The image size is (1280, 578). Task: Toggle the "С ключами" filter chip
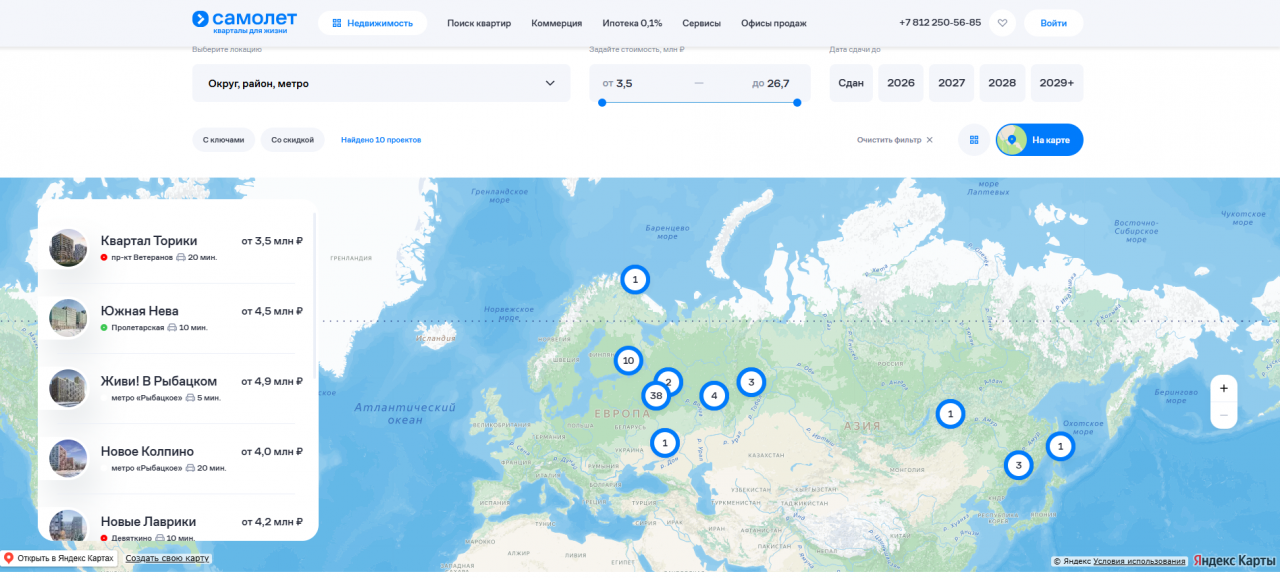pos(223,140)
